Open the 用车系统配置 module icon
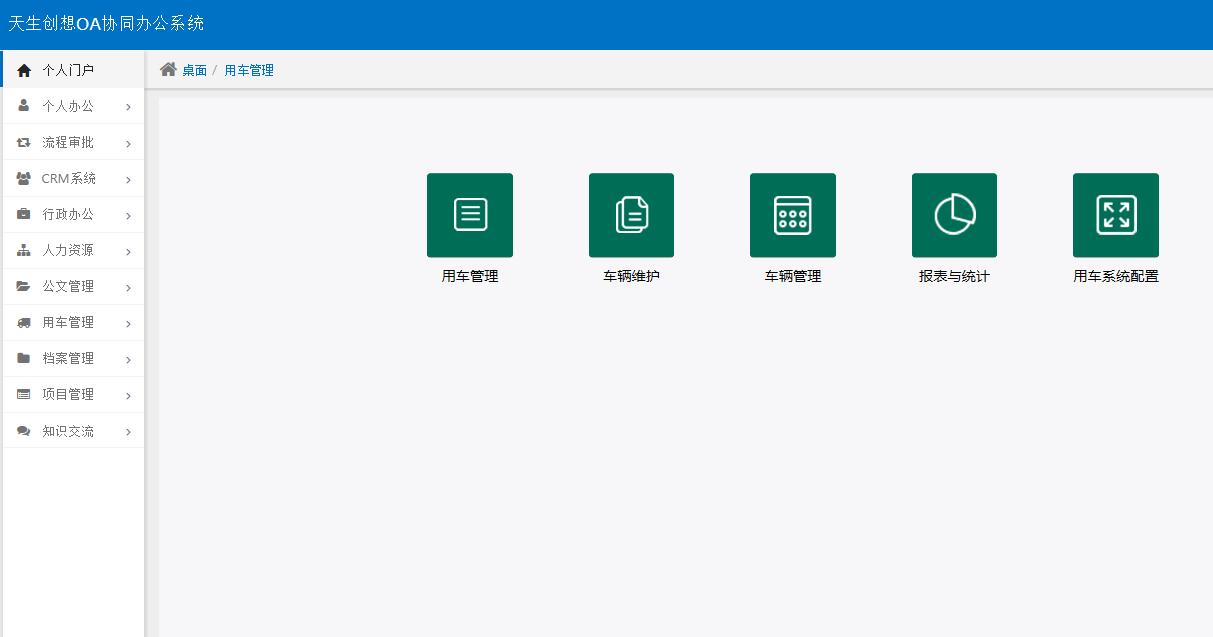Screen dimensions: 1213x637 (1116, 215)
